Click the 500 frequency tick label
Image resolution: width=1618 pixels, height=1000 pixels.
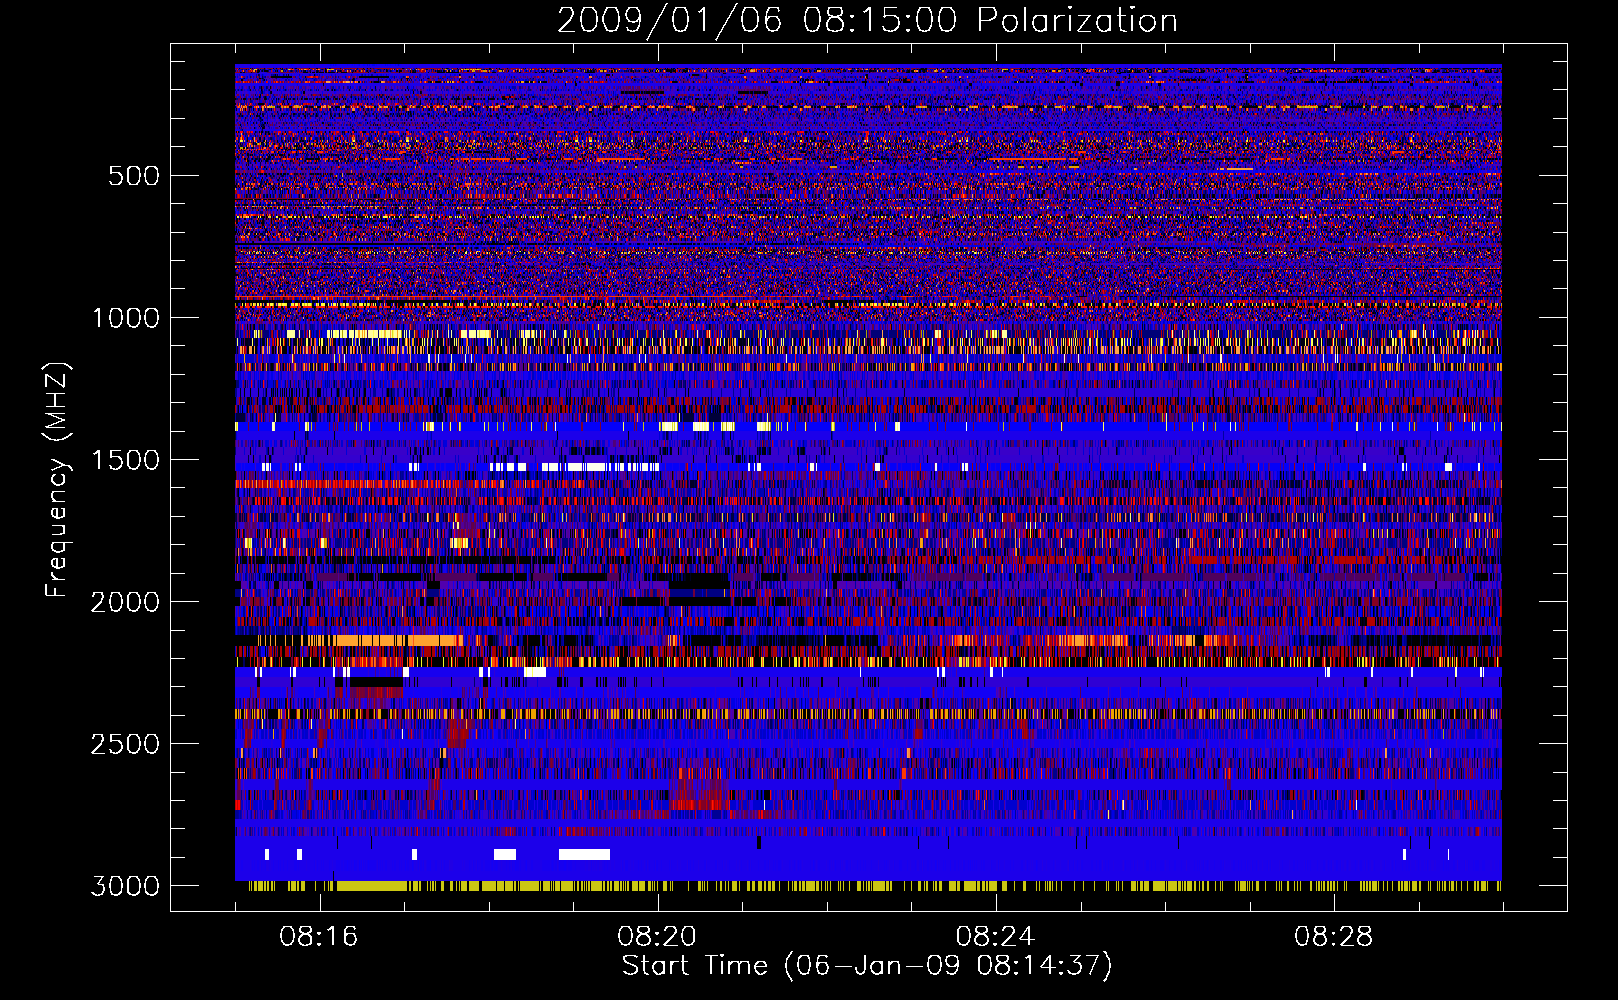point(134,176)
